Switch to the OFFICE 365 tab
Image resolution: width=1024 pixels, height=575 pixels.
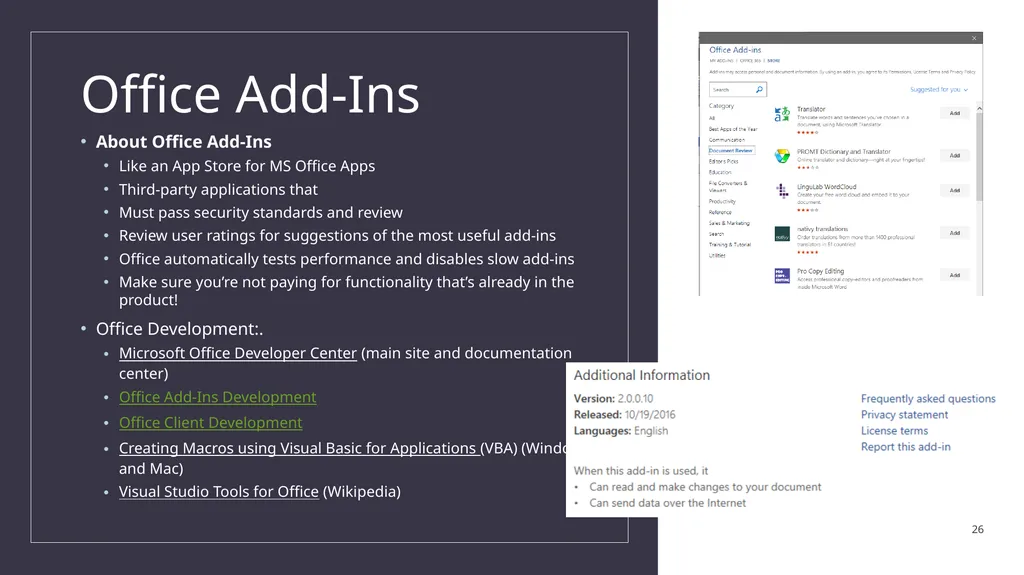coord(750,61)
